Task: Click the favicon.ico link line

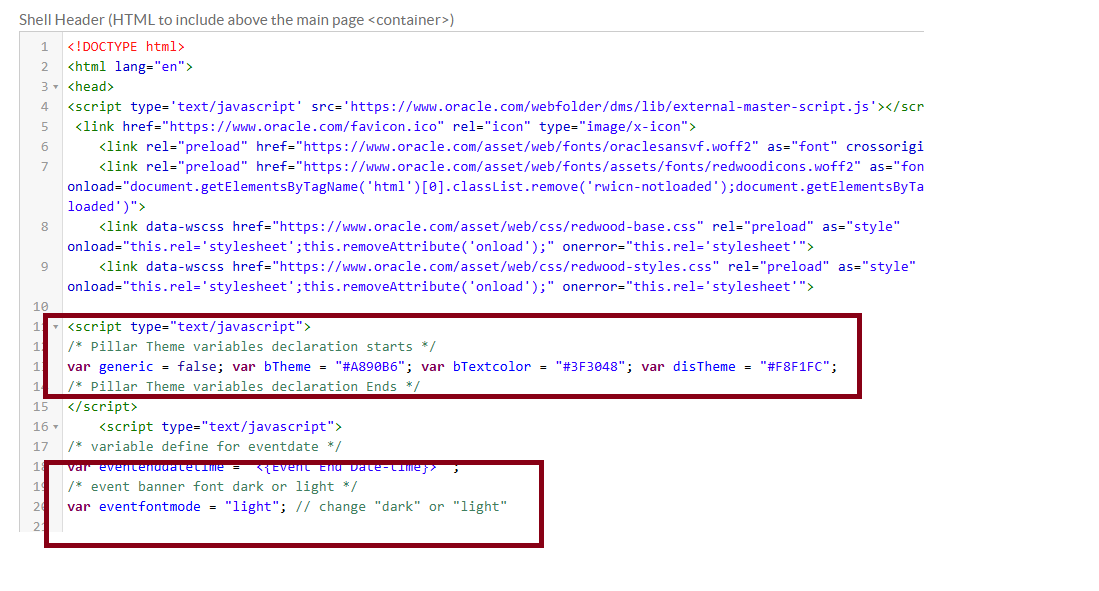Action: (x=385, y=127)
